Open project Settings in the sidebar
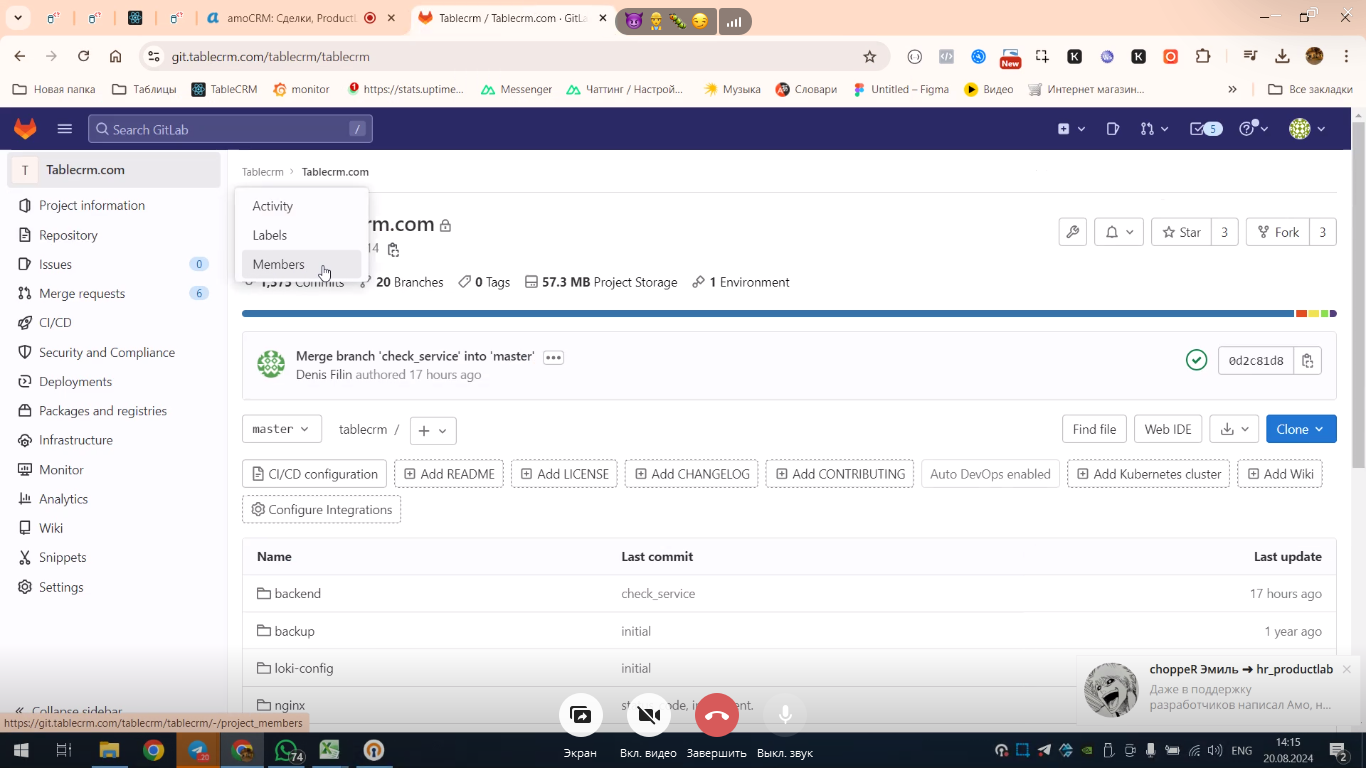The width and height of the screenshot is (1366, 768). click(114, 587)
